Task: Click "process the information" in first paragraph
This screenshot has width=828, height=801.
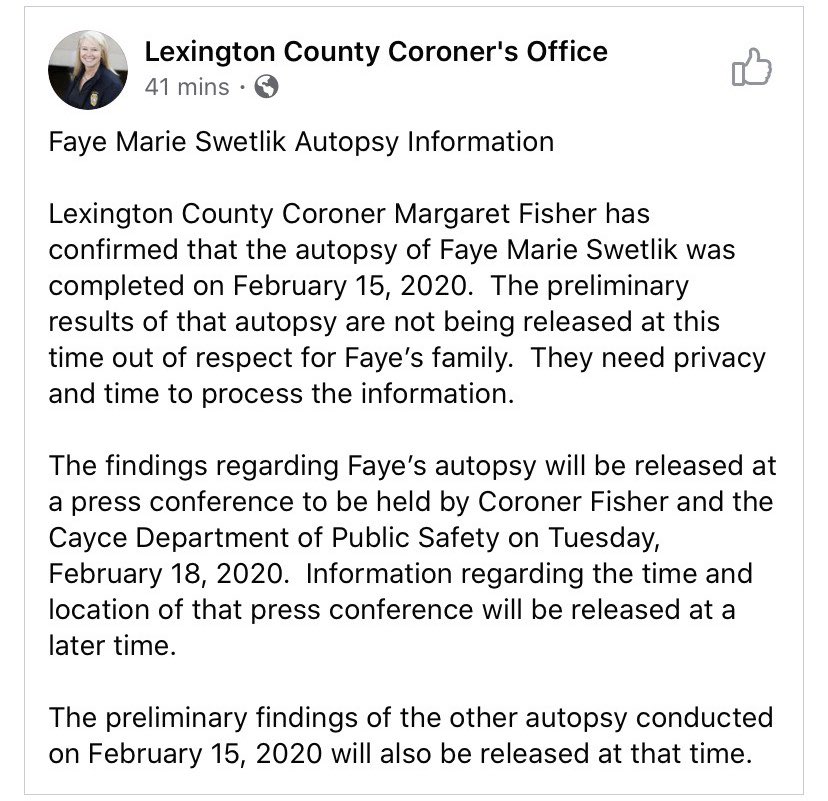Action: pyautogui.click(x=359, y=393)
